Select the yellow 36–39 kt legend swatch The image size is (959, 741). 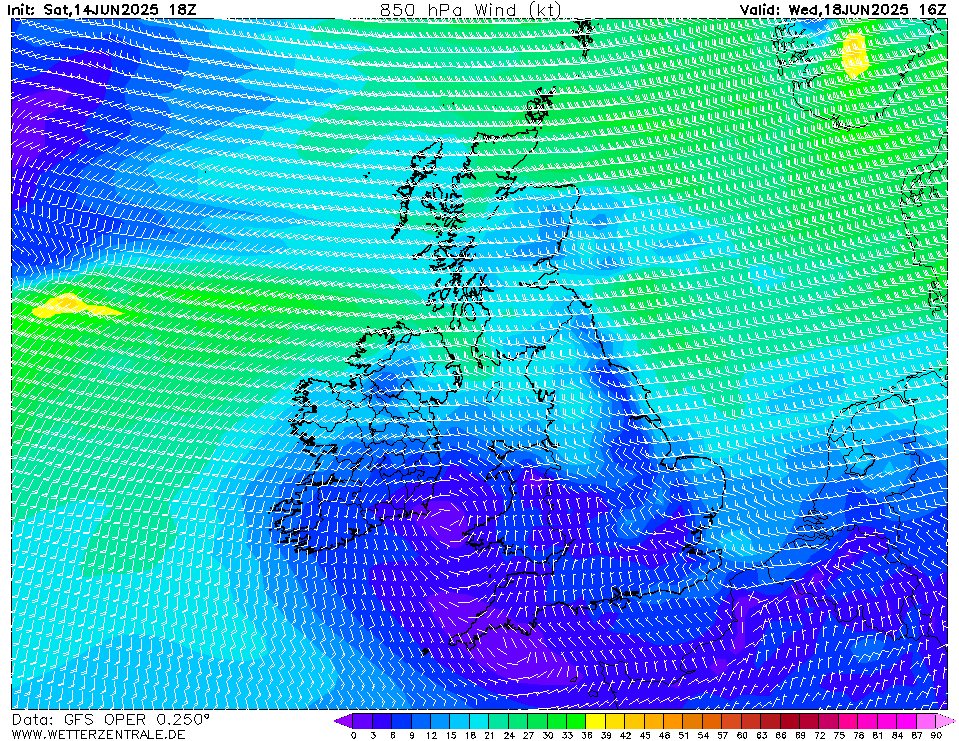[596, 721]
